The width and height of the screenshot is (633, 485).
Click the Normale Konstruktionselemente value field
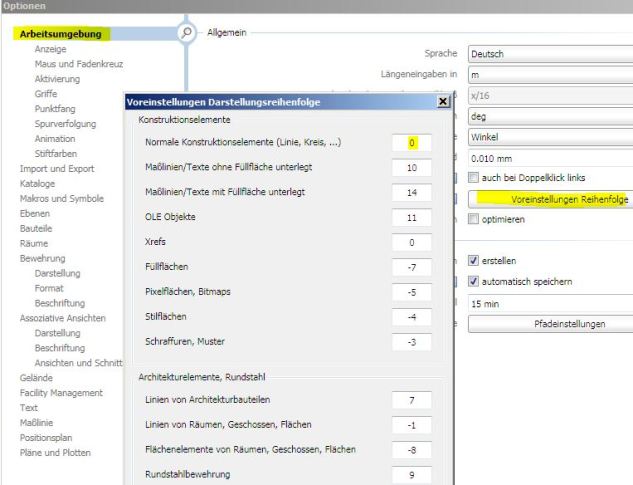point(411,143)
